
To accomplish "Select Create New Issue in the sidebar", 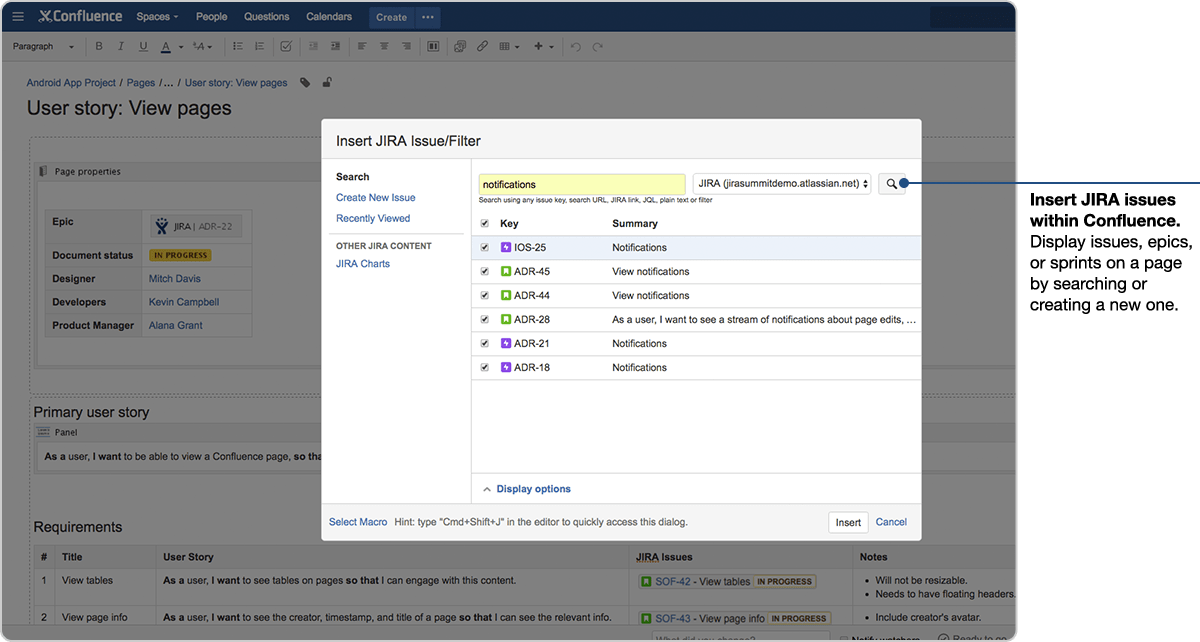I will point(375,198).
